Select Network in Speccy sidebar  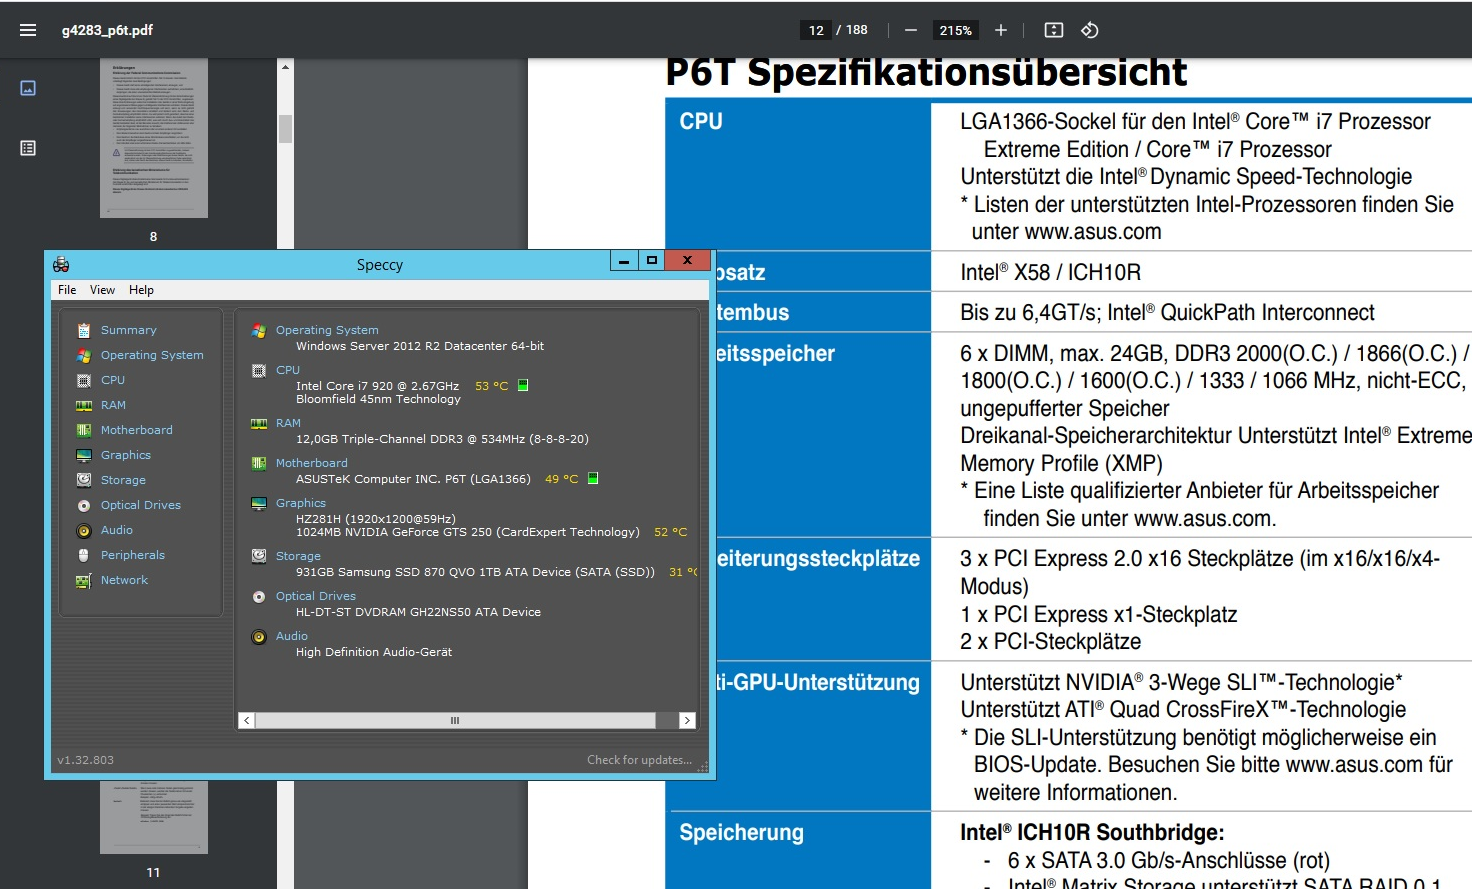(x=124, y=580)
